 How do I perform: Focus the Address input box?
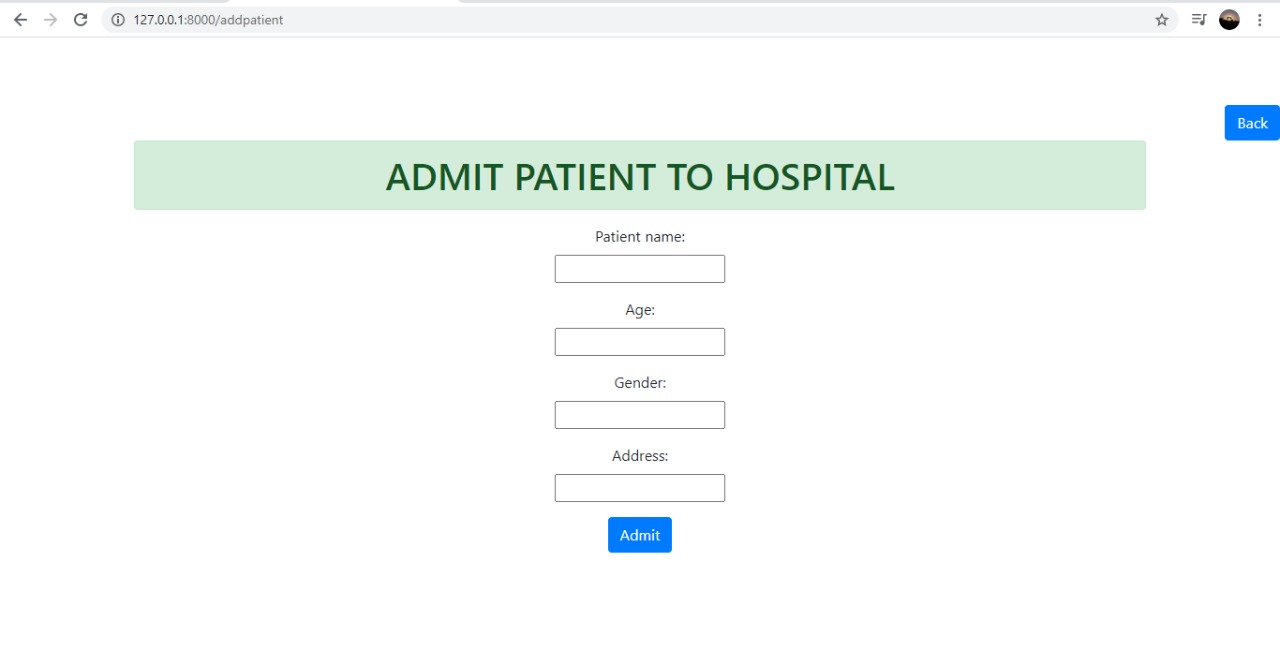(639, 487)
